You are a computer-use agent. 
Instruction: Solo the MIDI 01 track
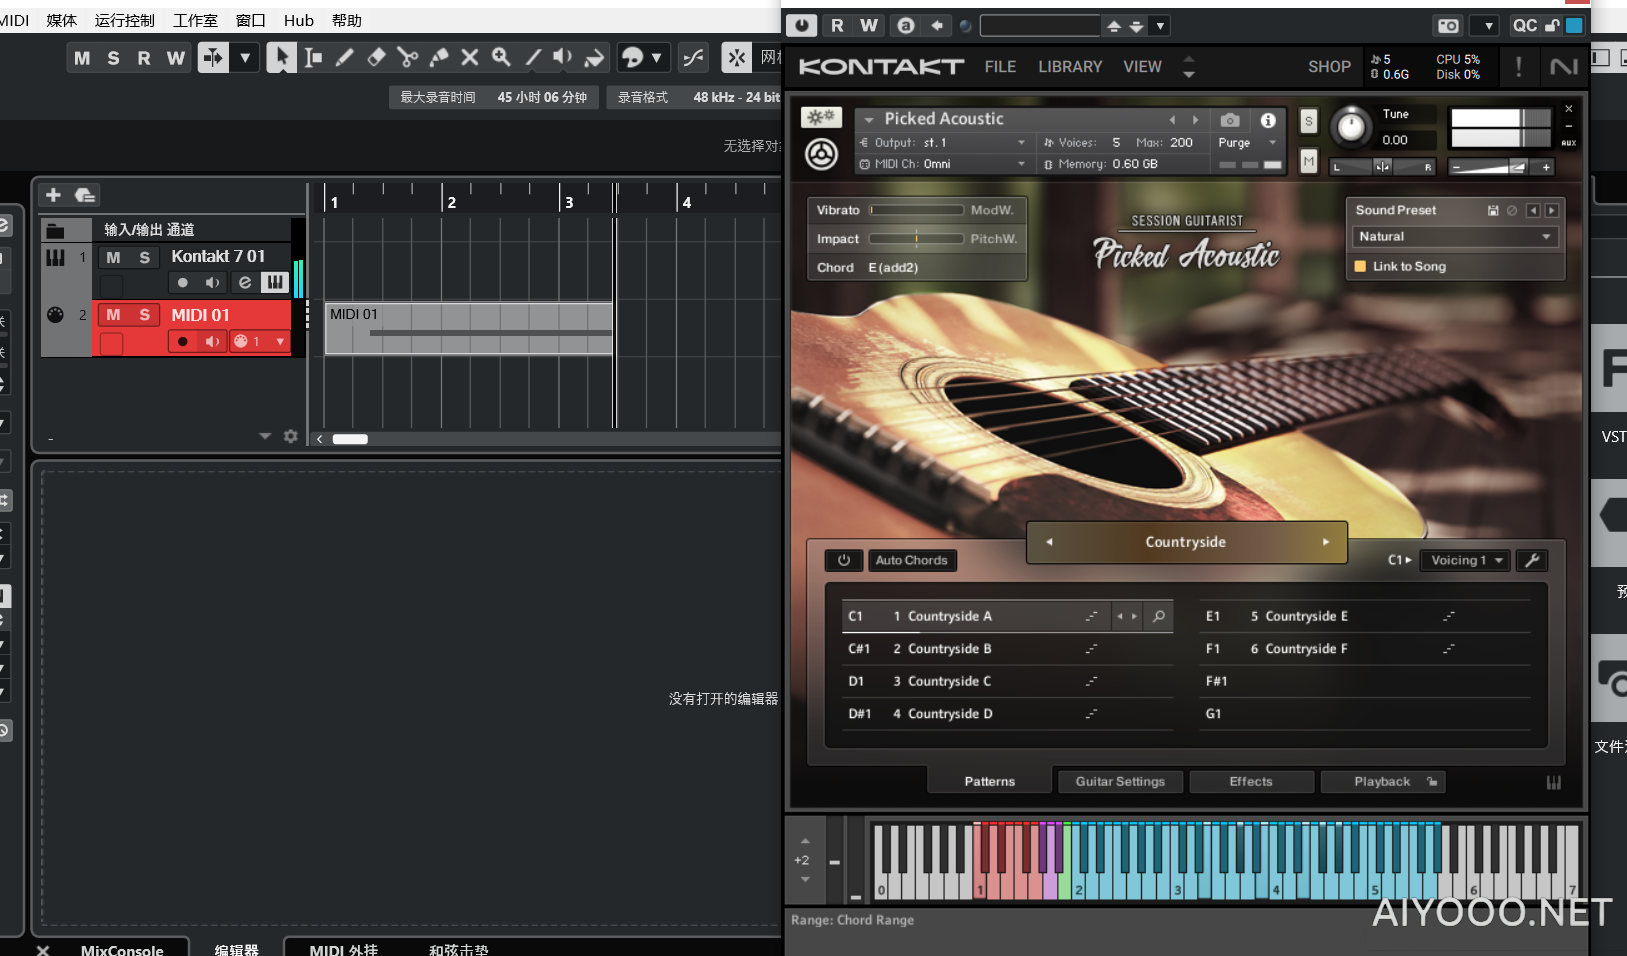pos(144,315)
